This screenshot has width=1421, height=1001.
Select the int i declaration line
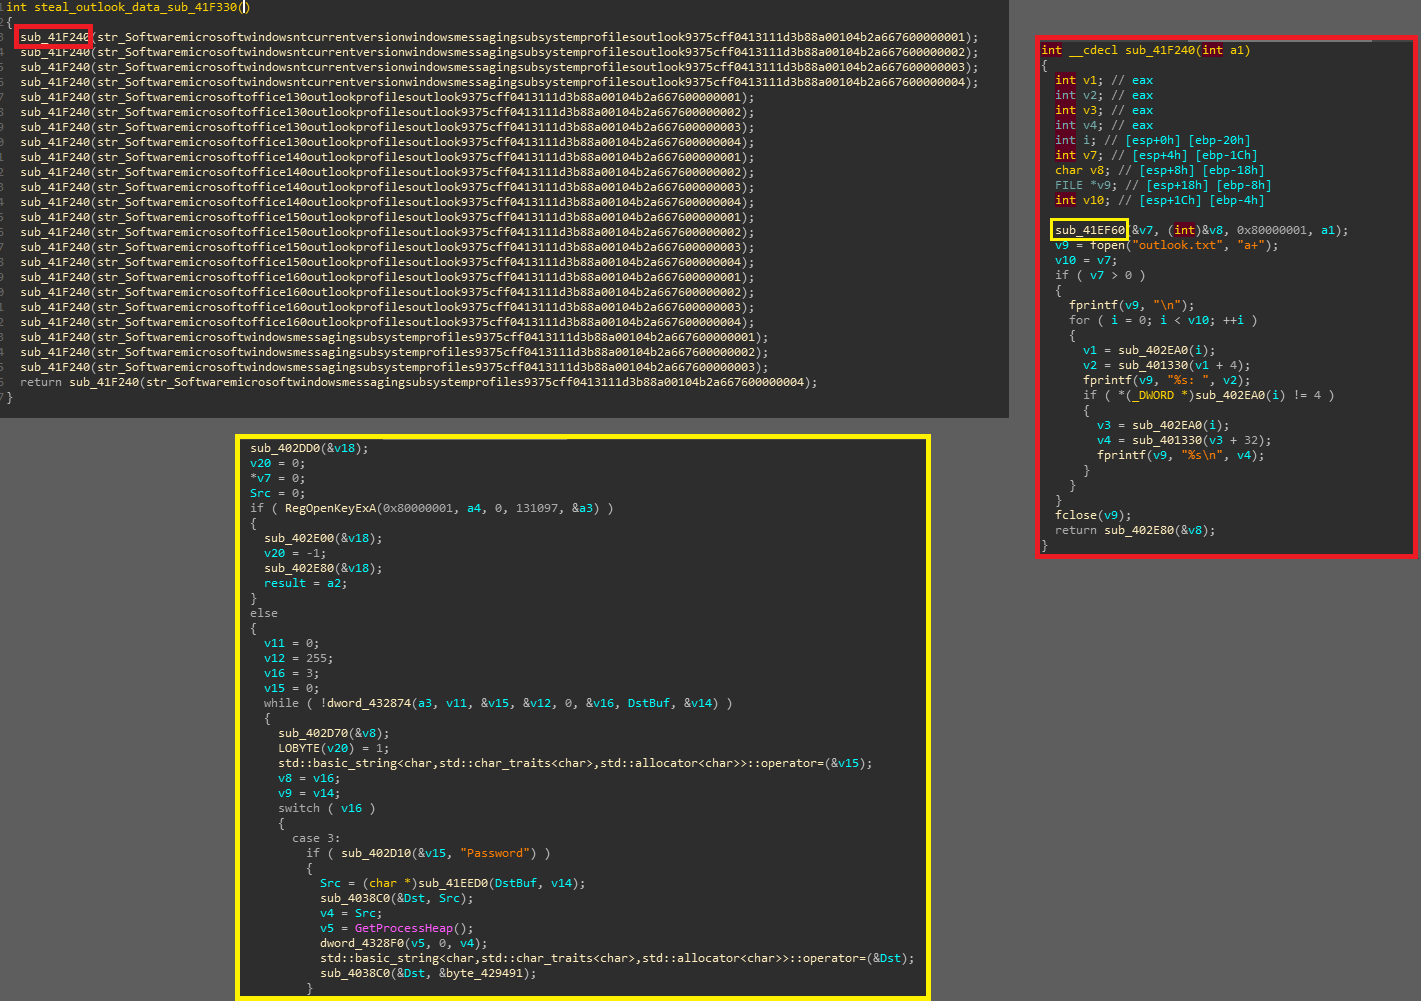(x=1152, y=140)
